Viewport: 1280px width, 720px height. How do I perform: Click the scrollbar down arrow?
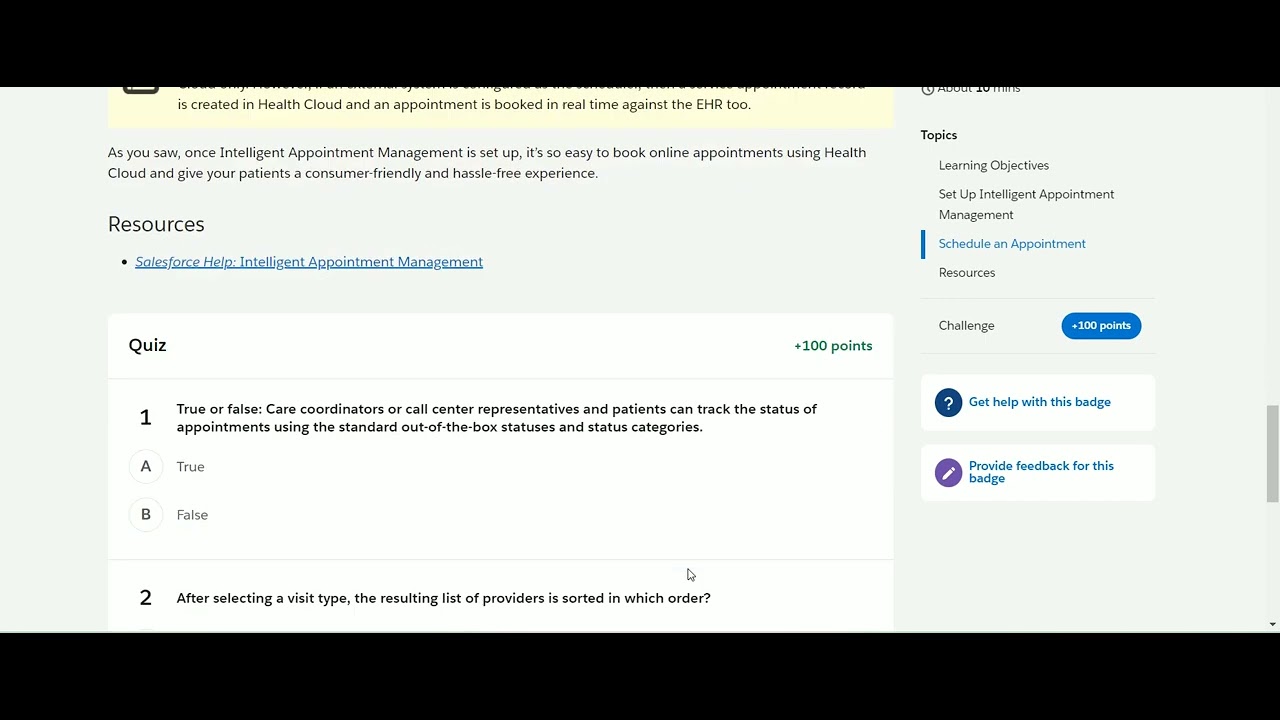pyautogui.click(x=1272, y=624)
